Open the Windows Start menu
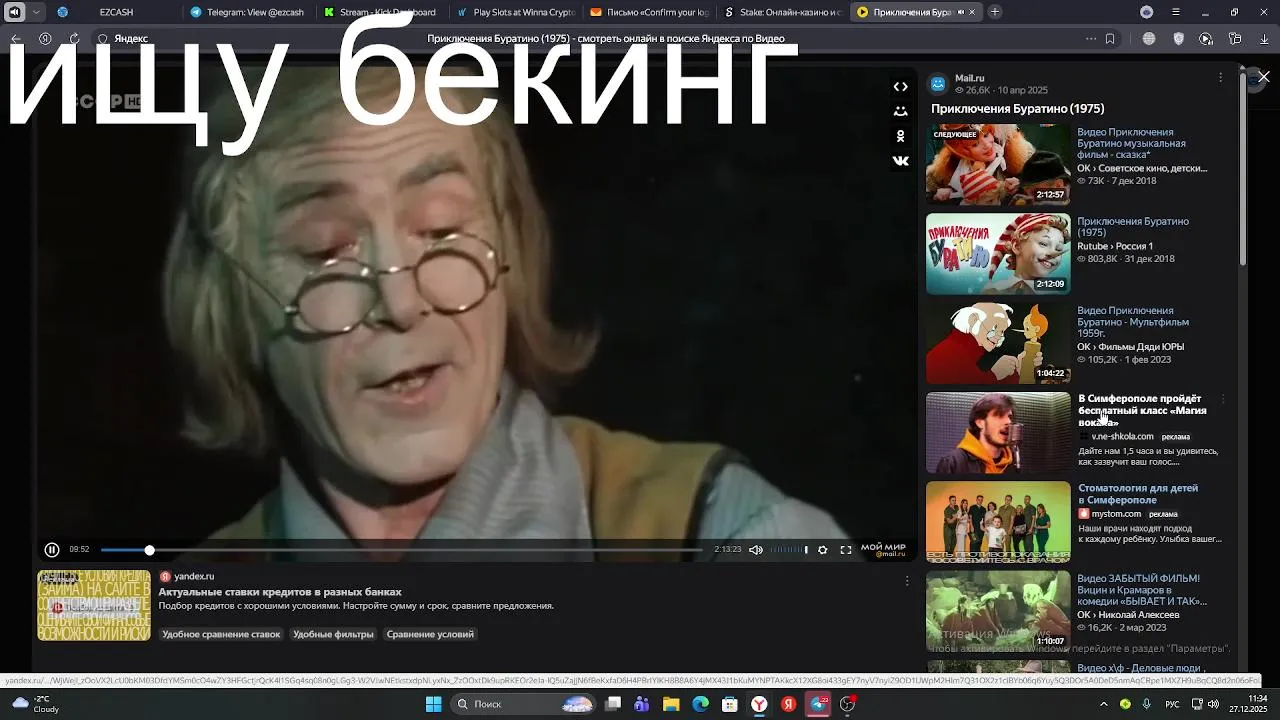 433,704
